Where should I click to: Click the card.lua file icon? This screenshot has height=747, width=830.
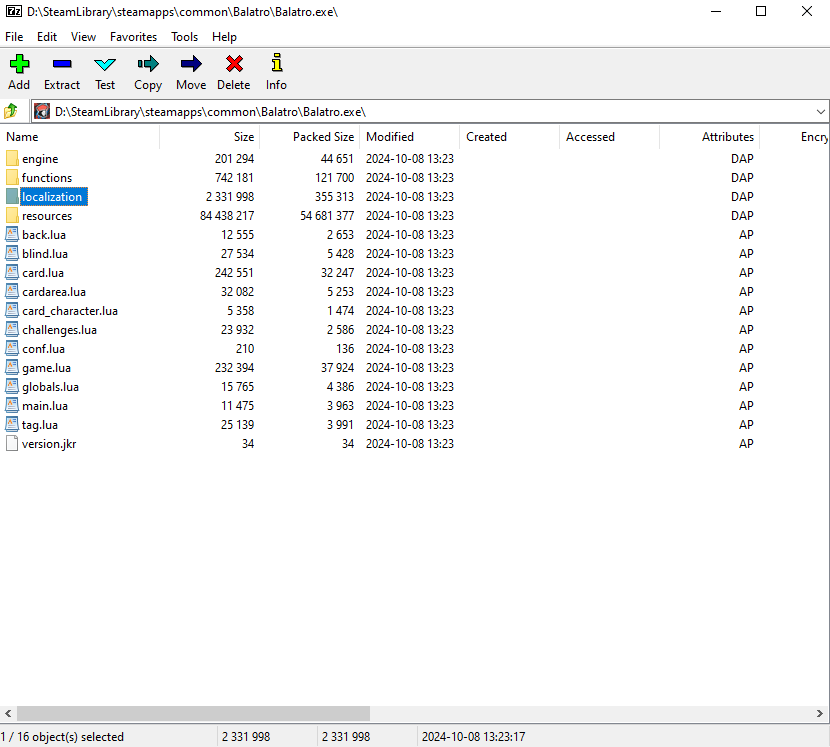click(12, 273)
